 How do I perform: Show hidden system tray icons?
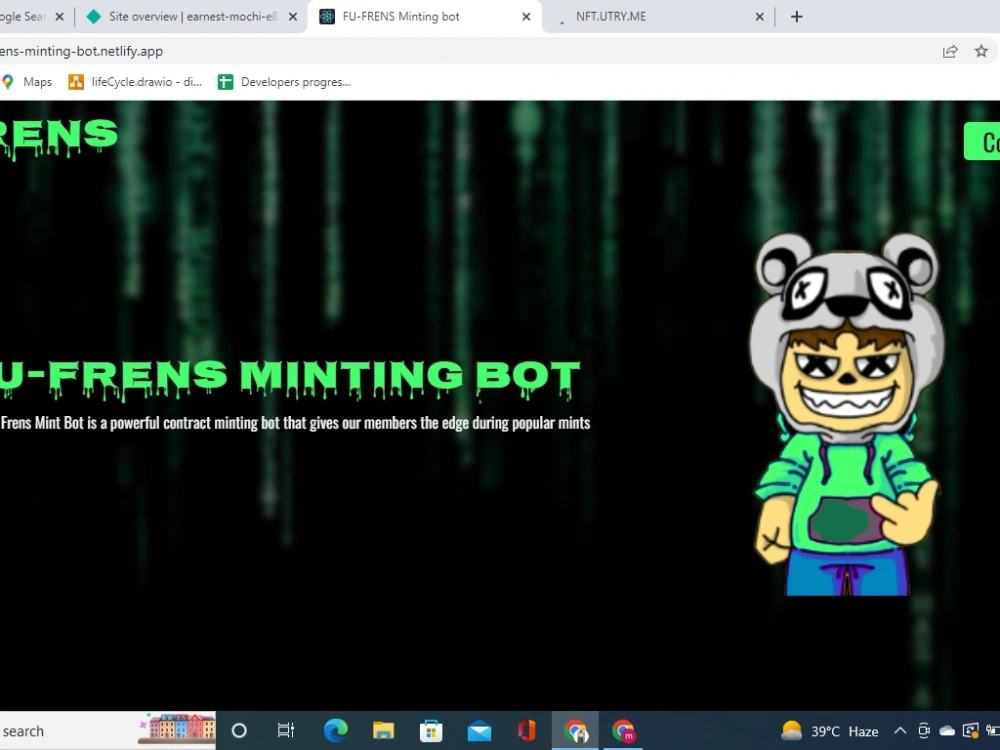click(x=900, y=731)
